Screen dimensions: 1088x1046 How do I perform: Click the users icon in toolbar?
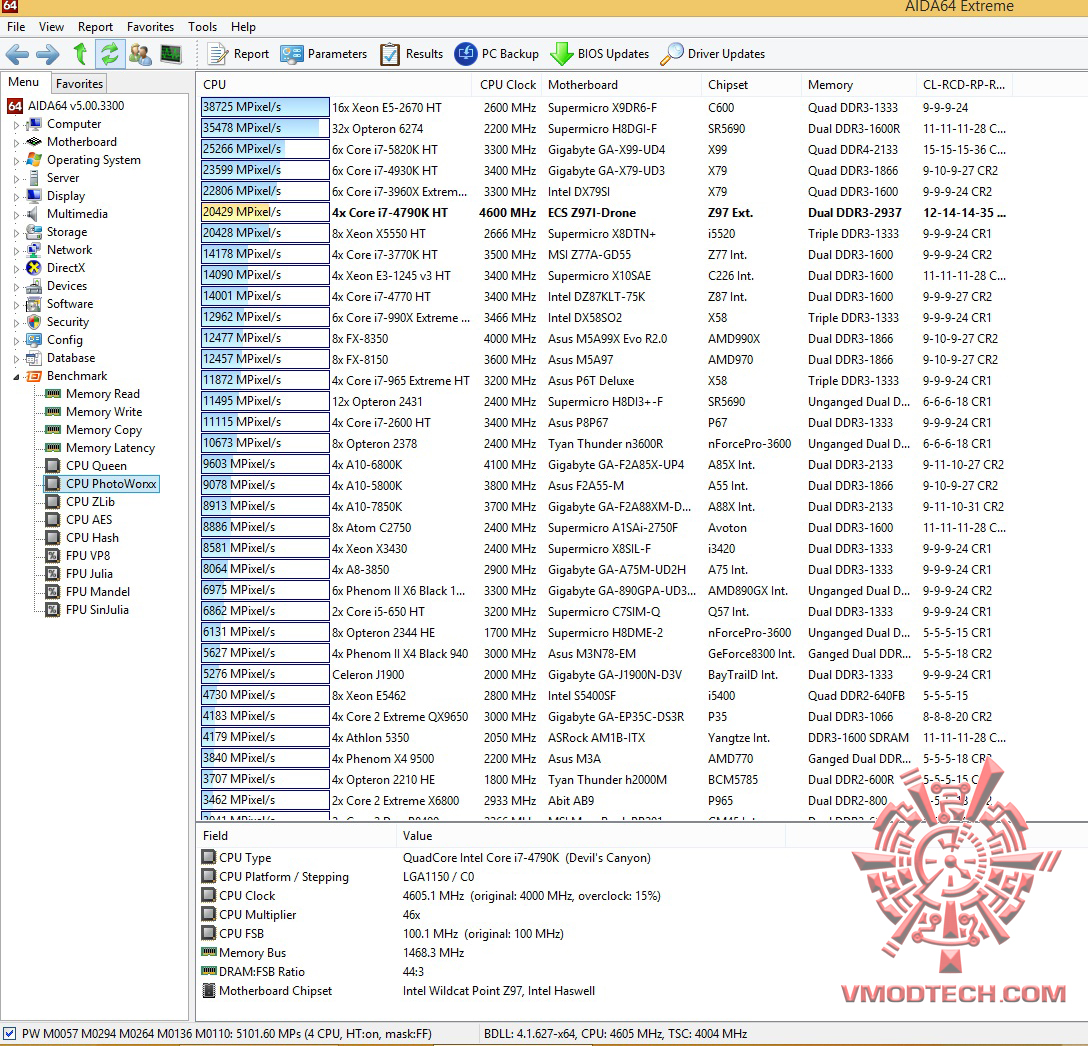coord(140,54)
